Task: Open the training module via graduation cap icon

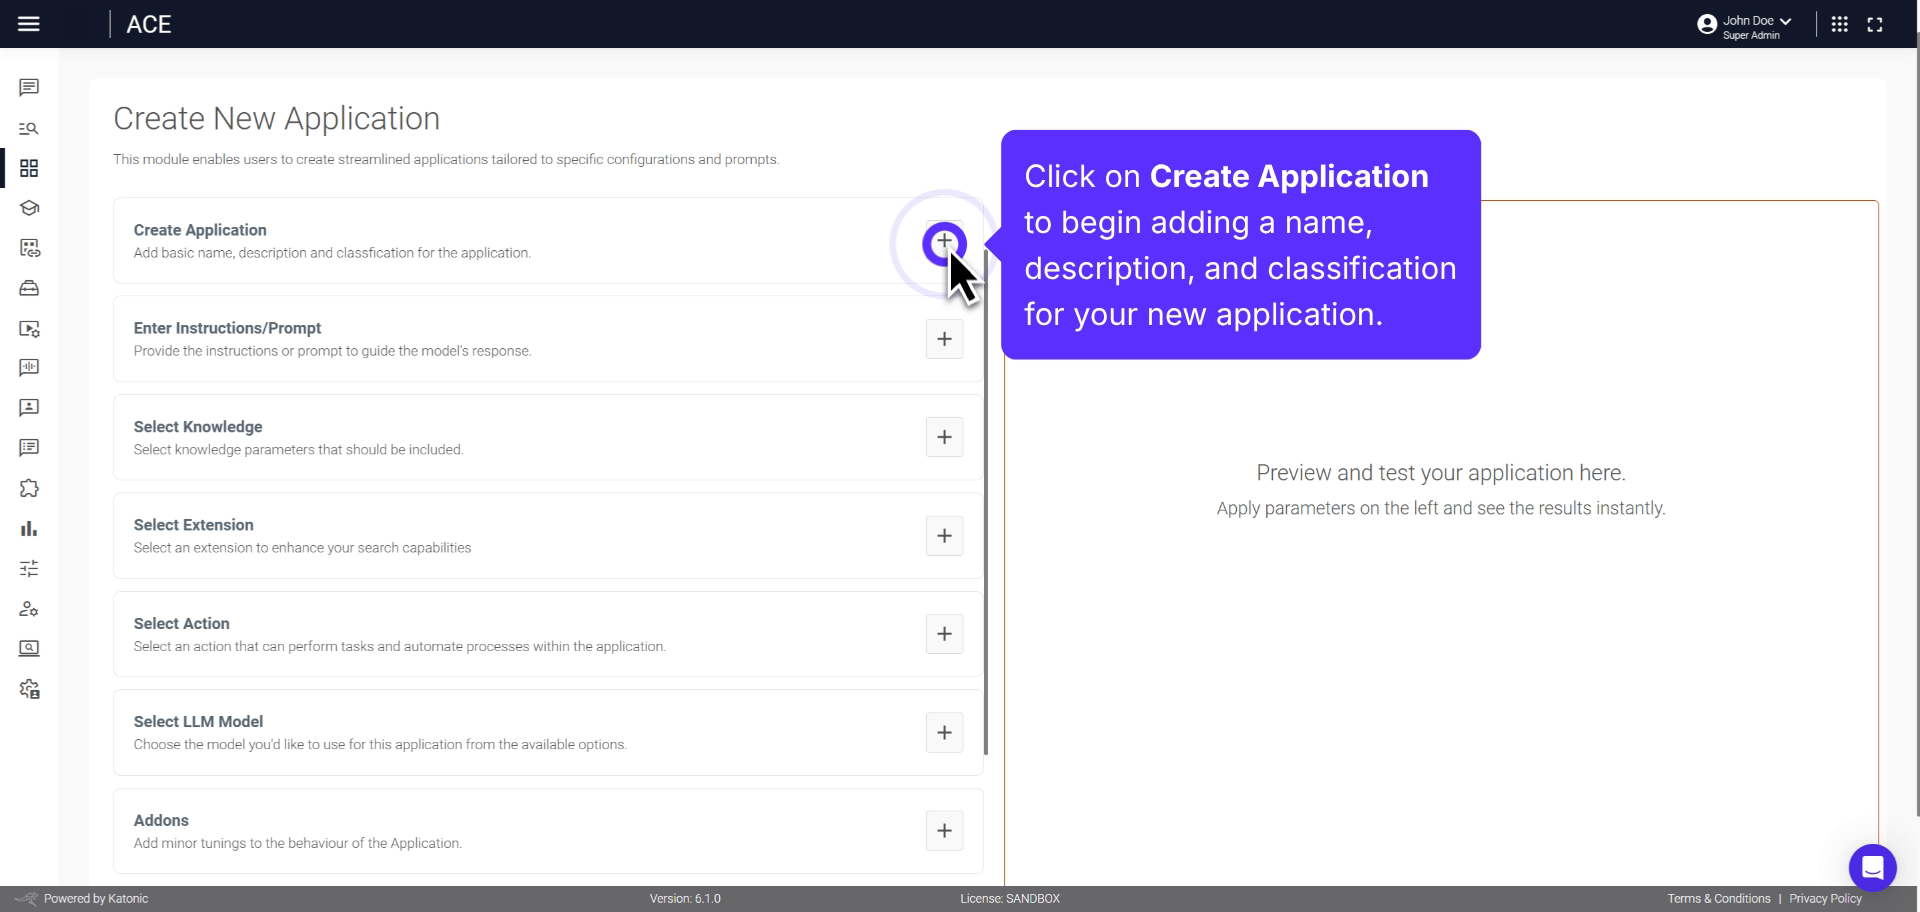Action: (29, 208)
